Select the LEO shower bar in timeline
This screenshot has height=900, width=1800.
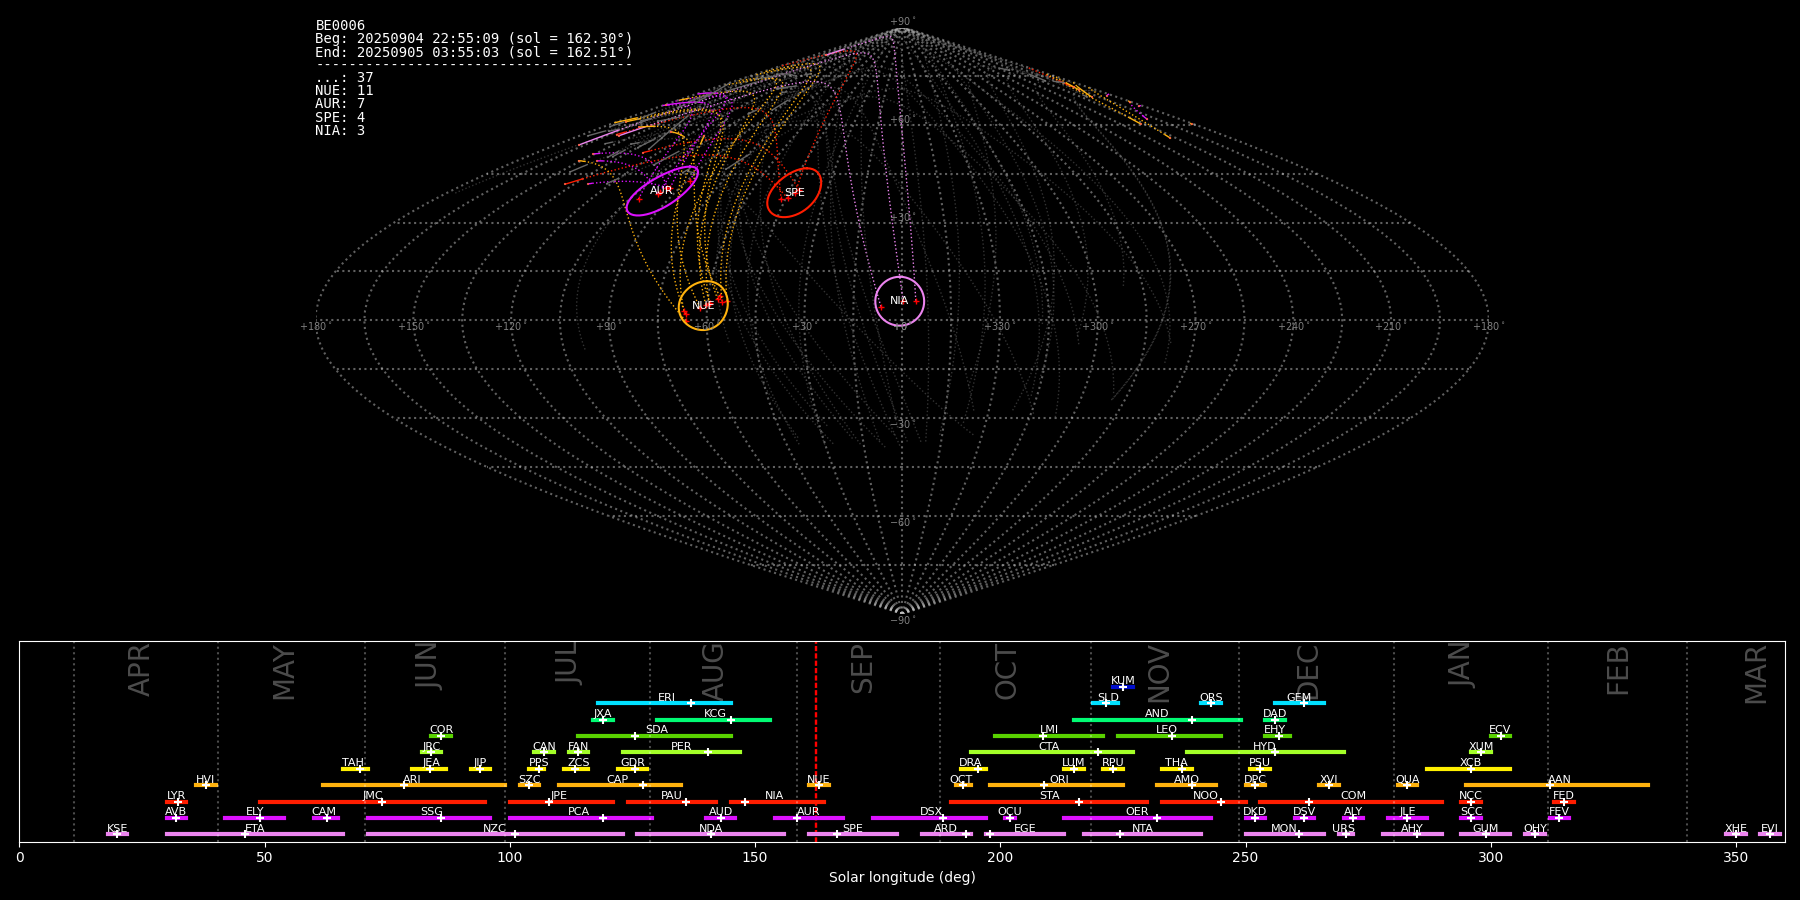click(x=1169, y=736)
